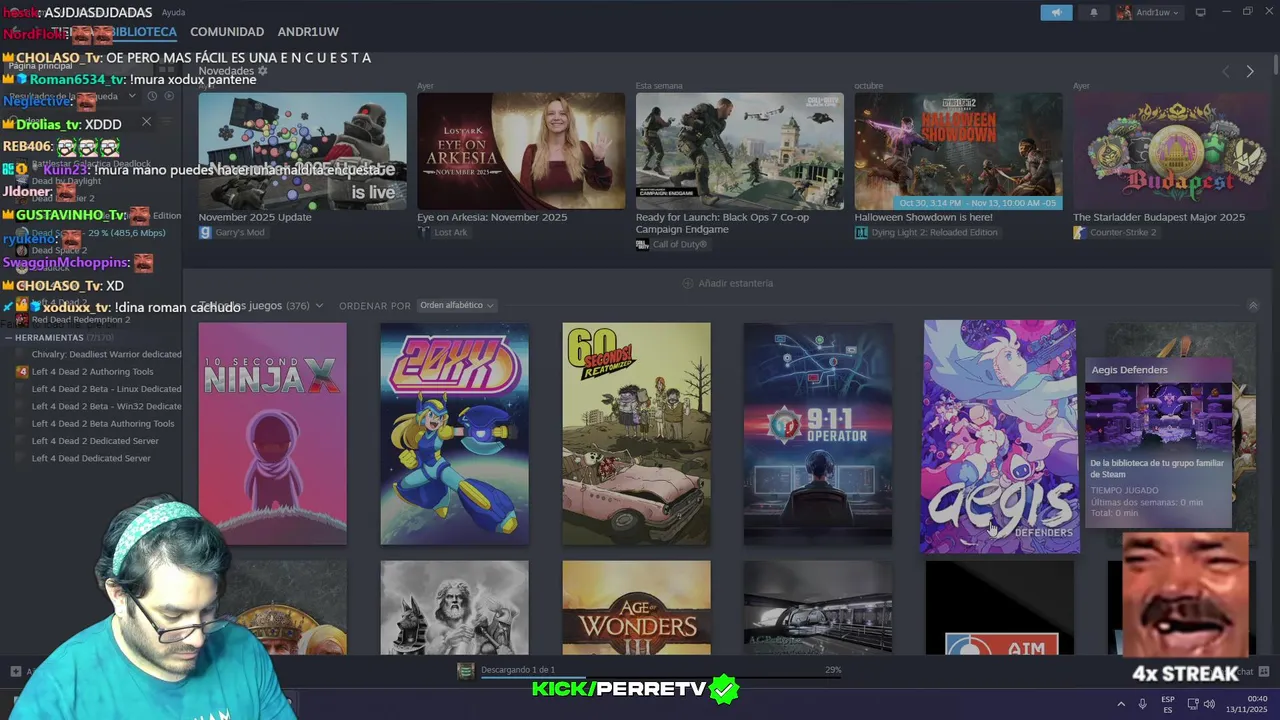
Task: Open the search results filter dropdown
Action: [131, 96]
